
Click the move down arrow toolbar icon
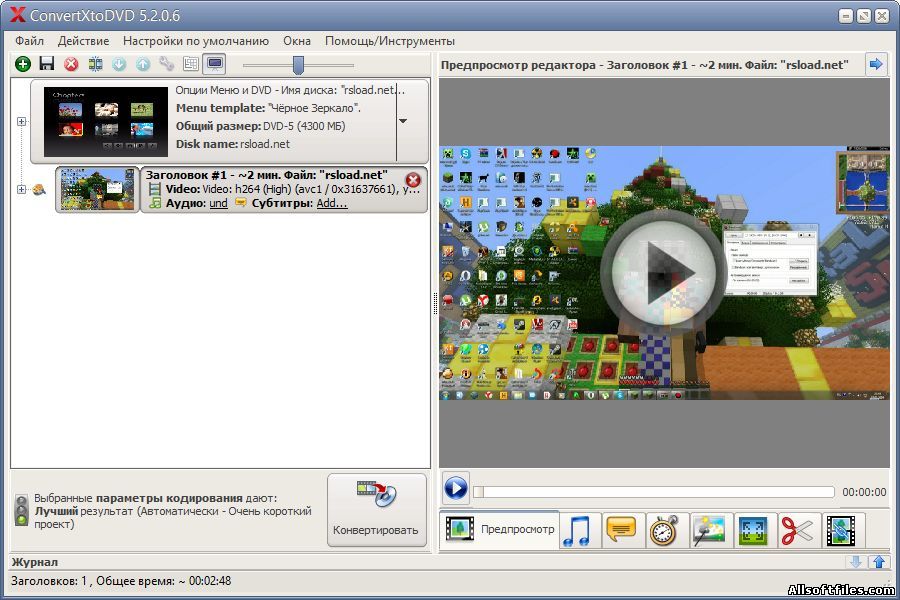point(119,64)
